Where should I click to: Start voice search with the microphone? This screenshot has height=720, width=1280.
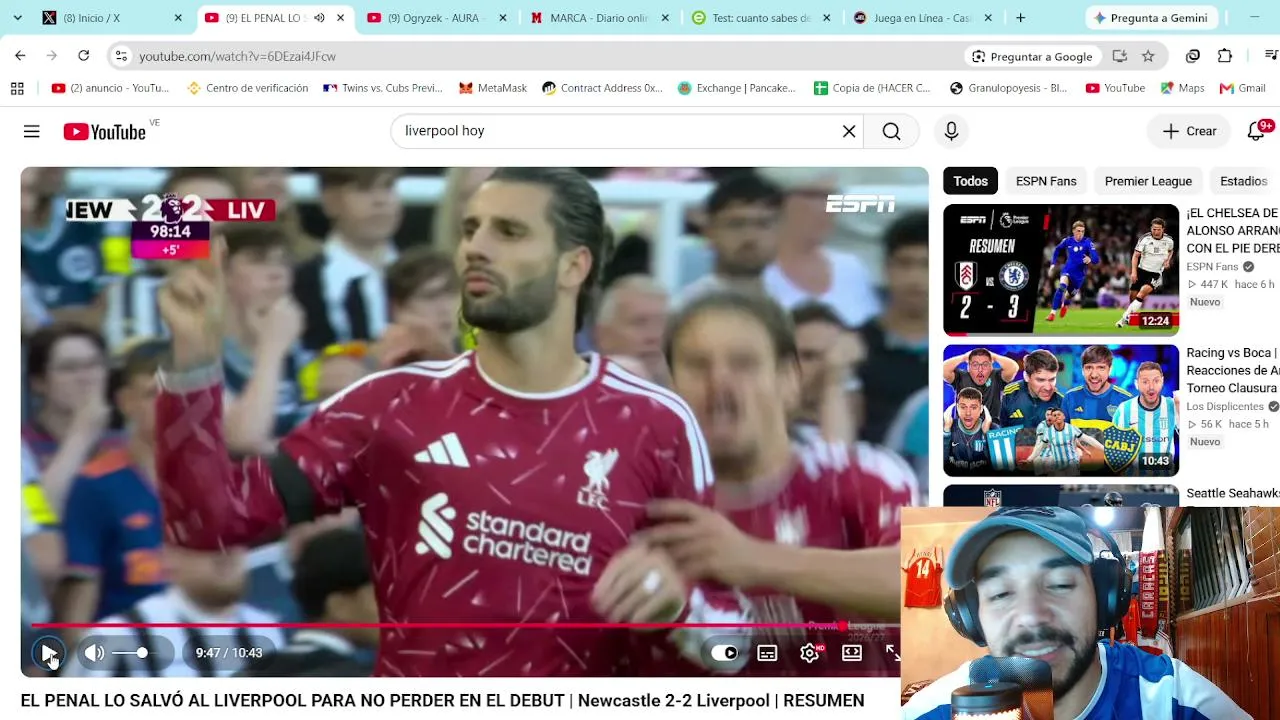click(x=951, y=131)
